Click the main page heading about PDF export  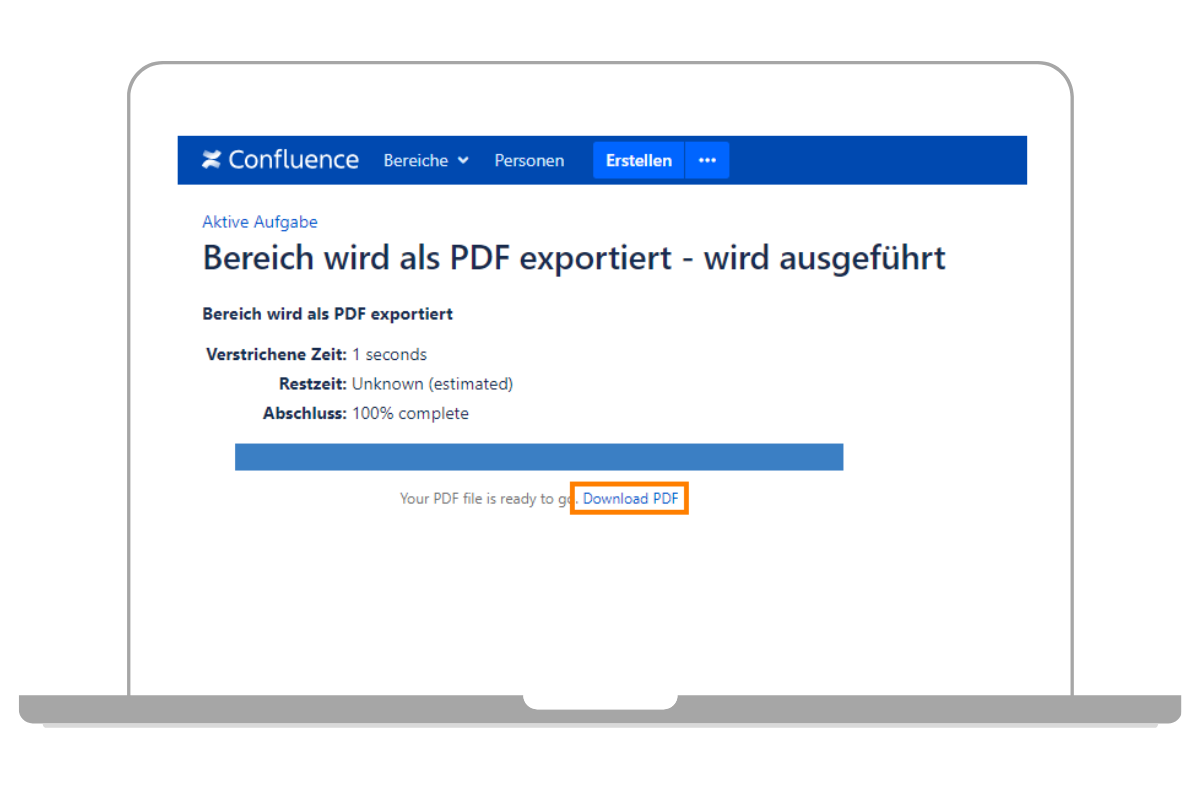pos(573,258)
